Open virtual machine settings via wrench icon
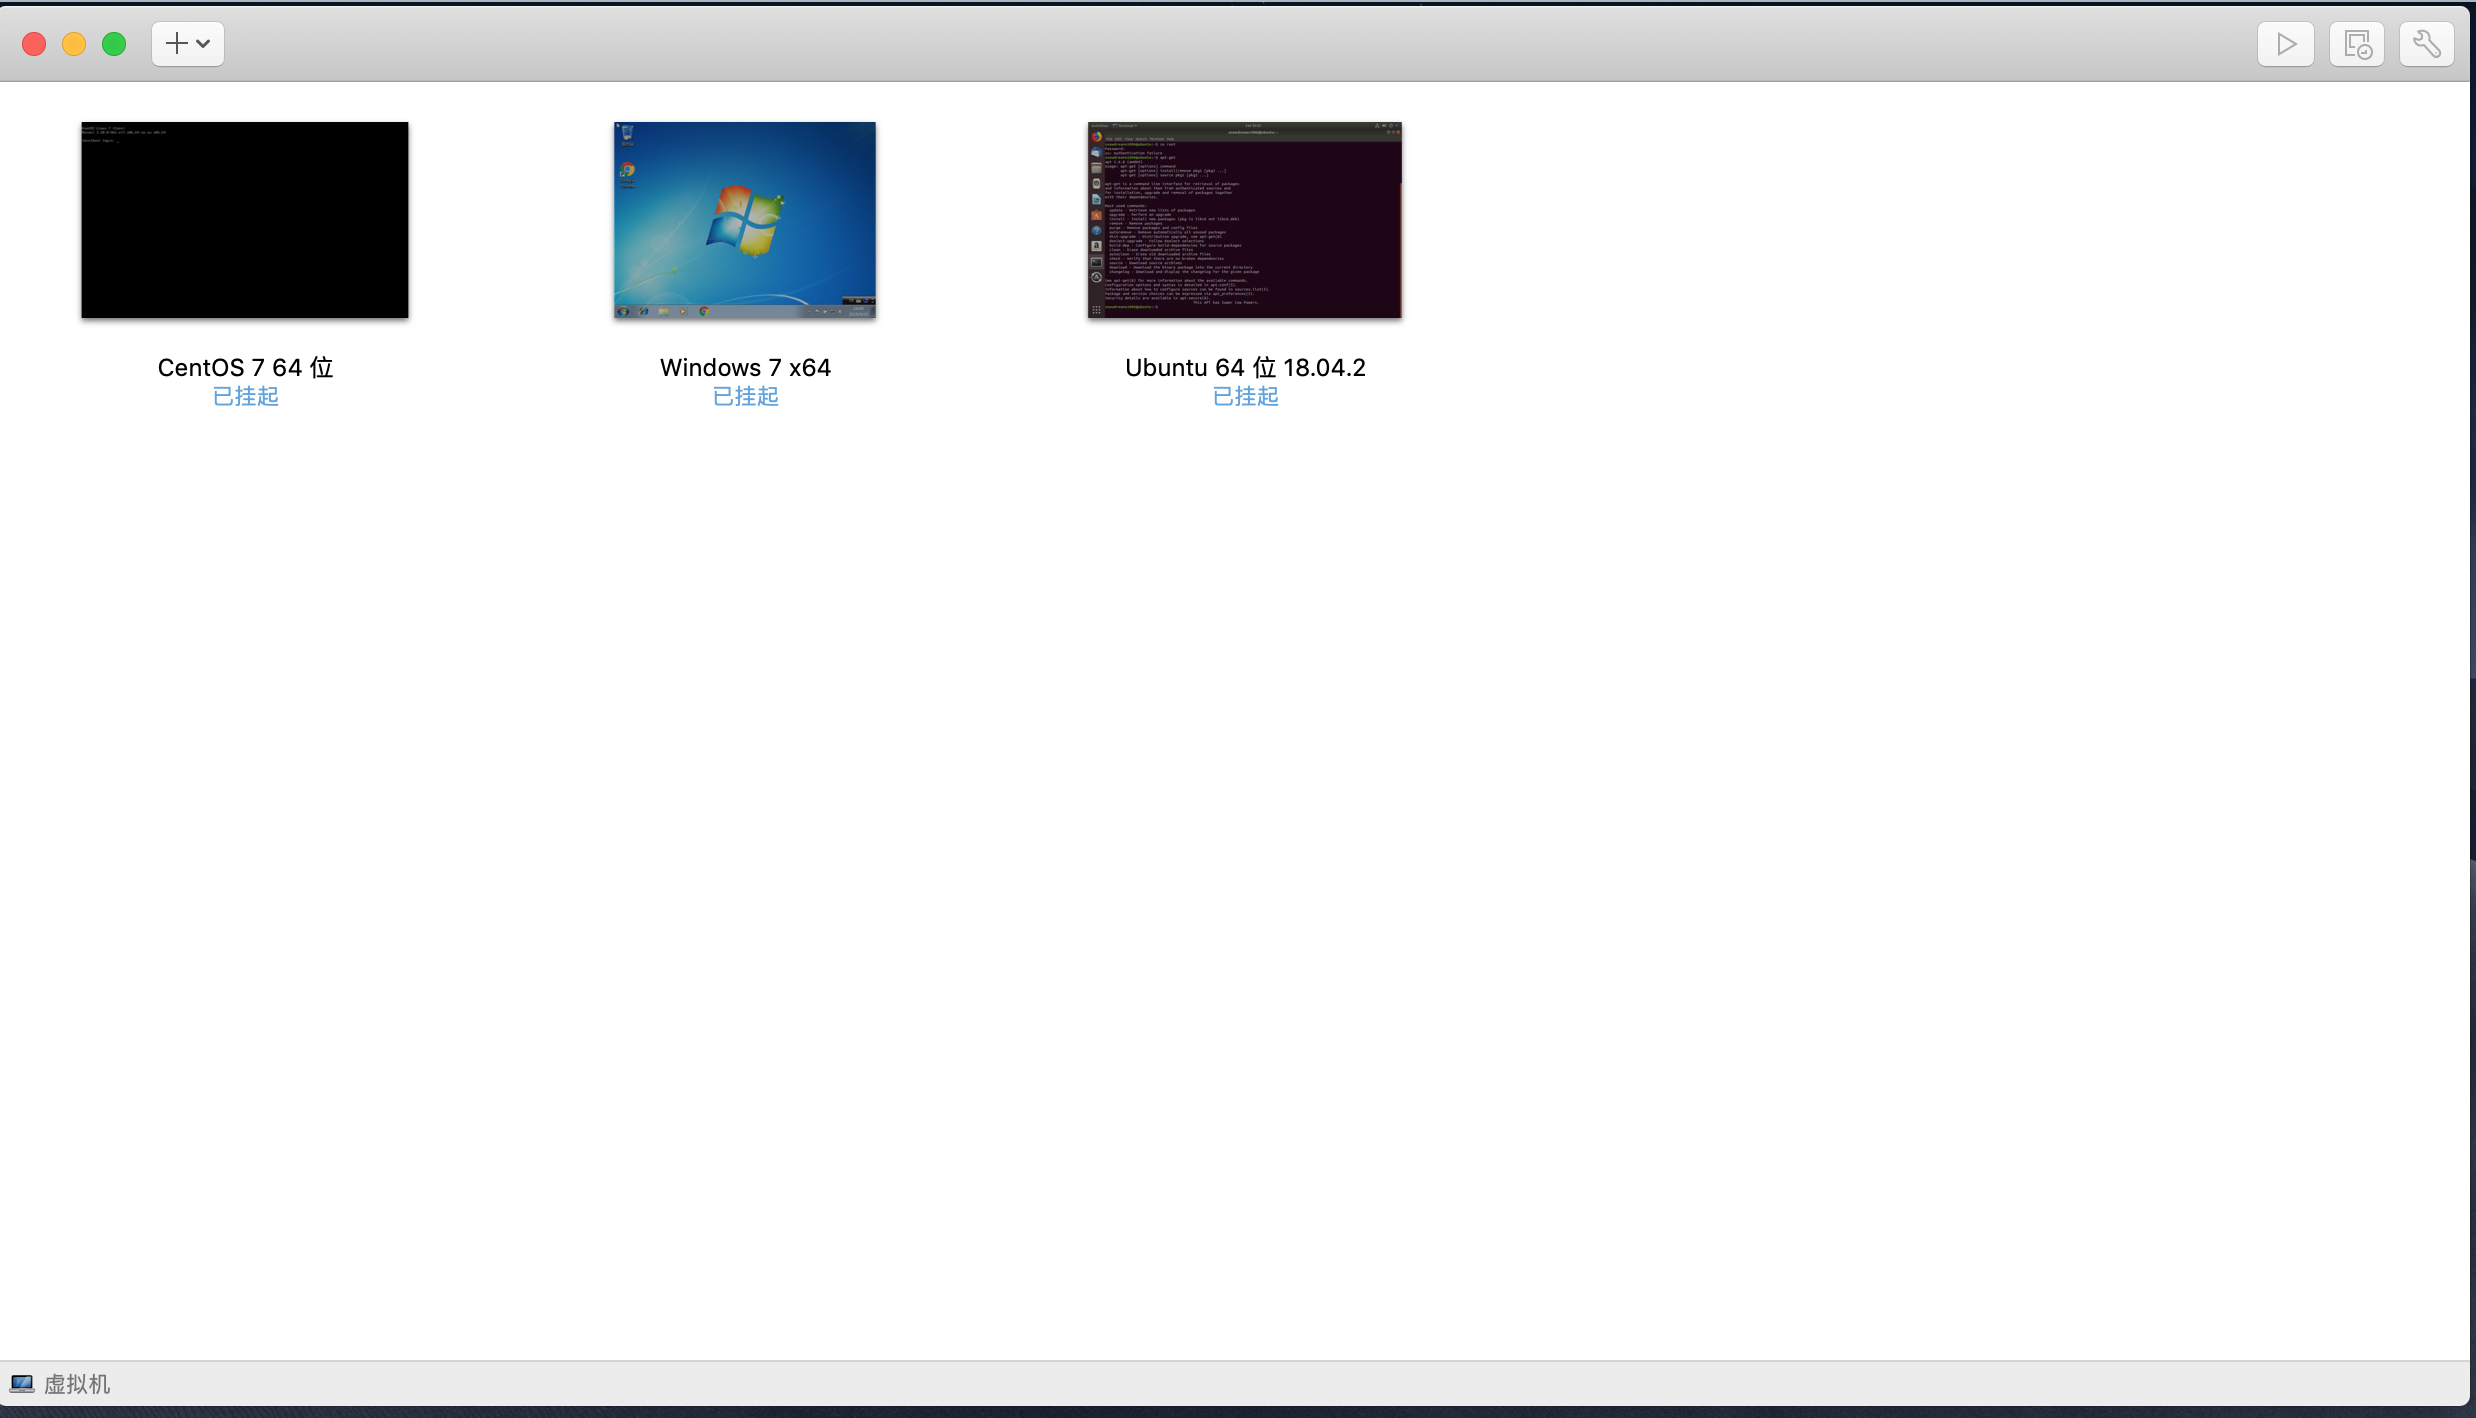The width and height of the screenshot is (2476, 1418). coord(2426,43)
